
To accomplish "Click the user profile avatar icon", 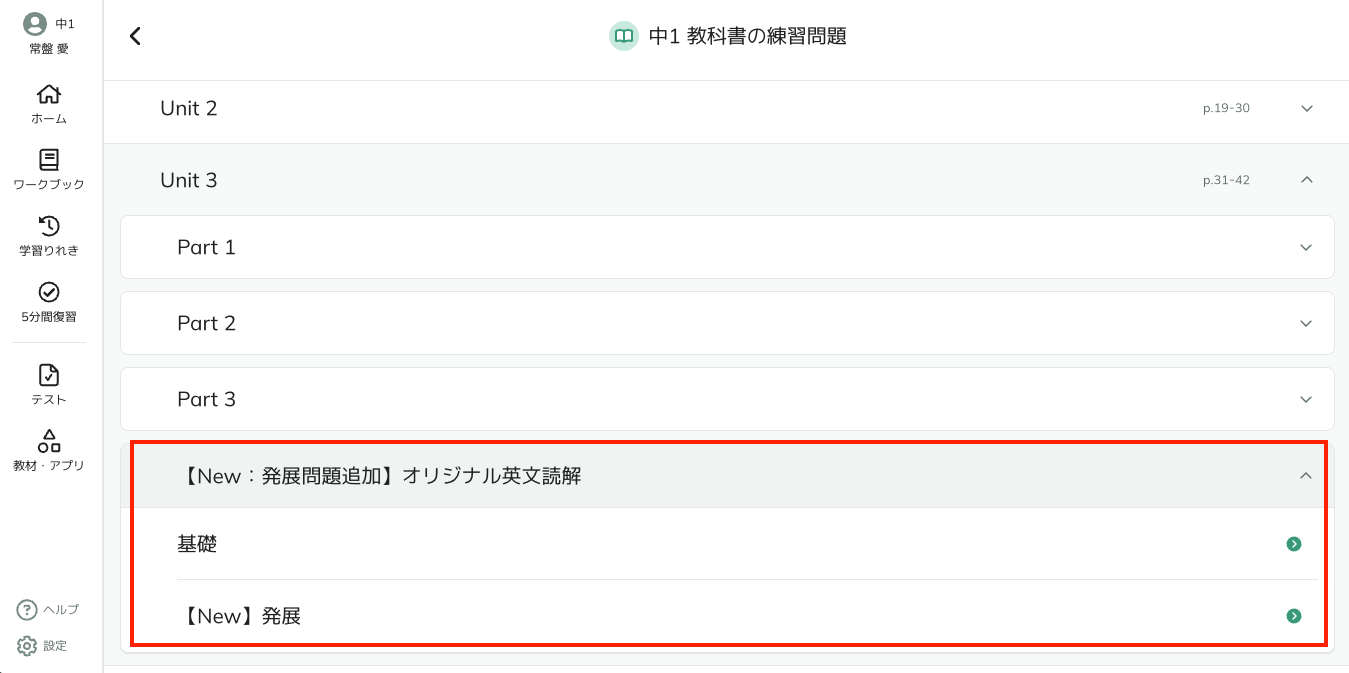I will point(35,24).
